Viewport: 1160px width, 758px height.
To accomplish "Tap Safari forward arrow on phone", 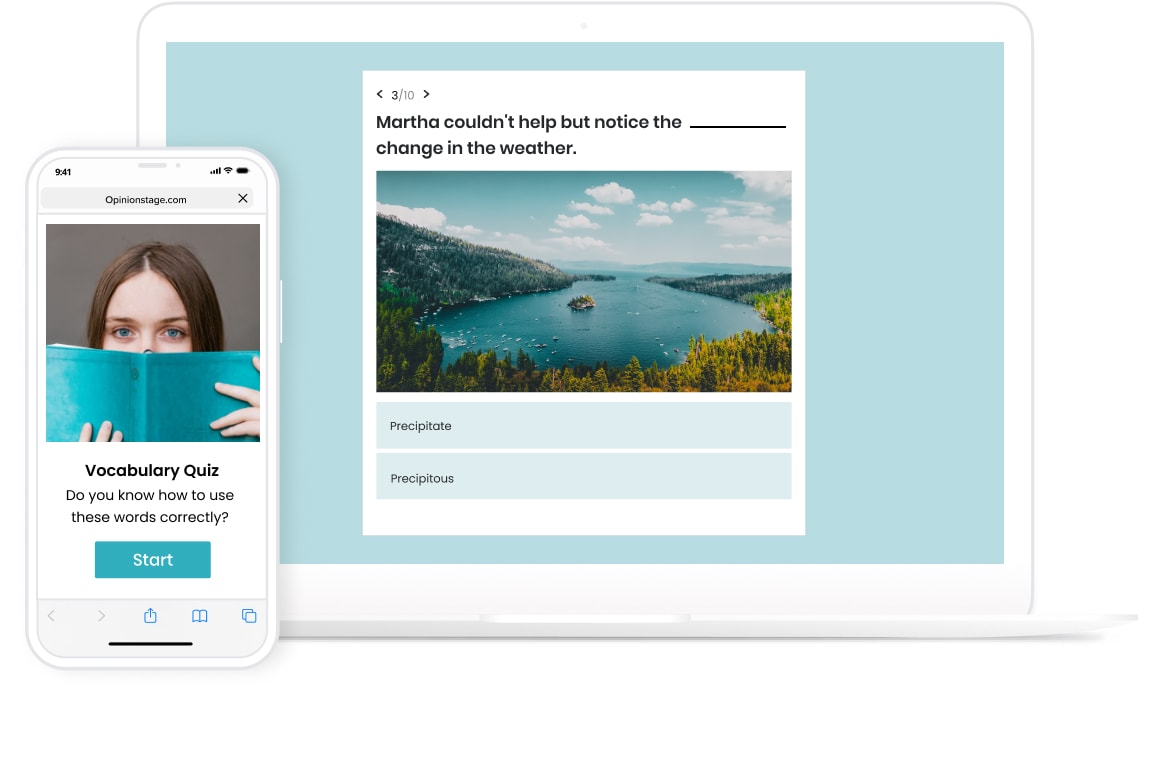I will pos(101,616).
